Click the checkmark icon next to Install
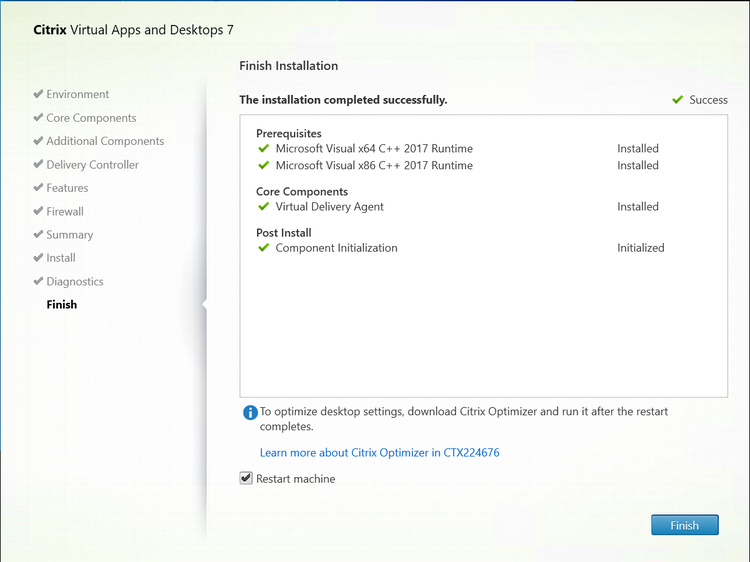Screen dimensions: 750x562 [x=38, y=257]
